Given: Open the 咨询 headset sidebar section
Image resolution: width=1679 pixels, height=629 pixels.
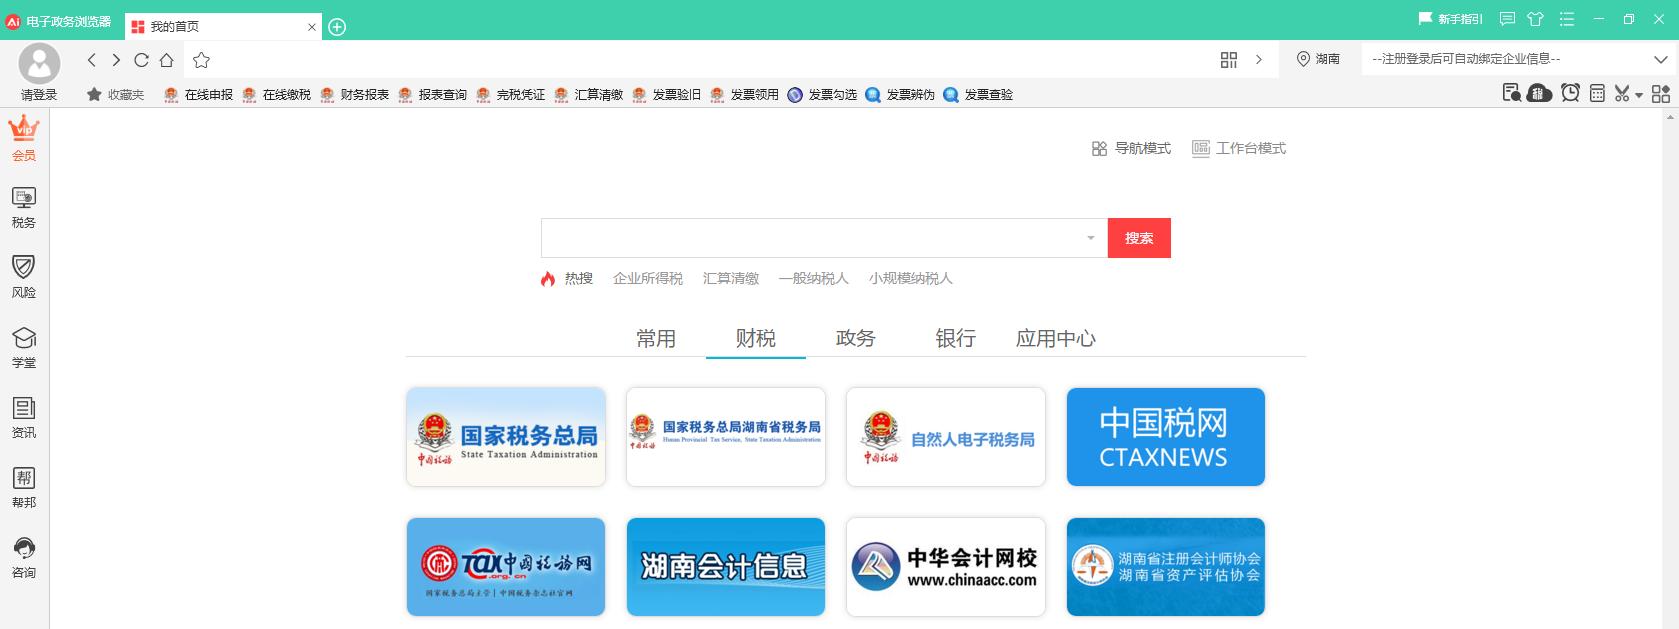Looking at the screenshot, I should pyautogui.click(x=24, y=557).
